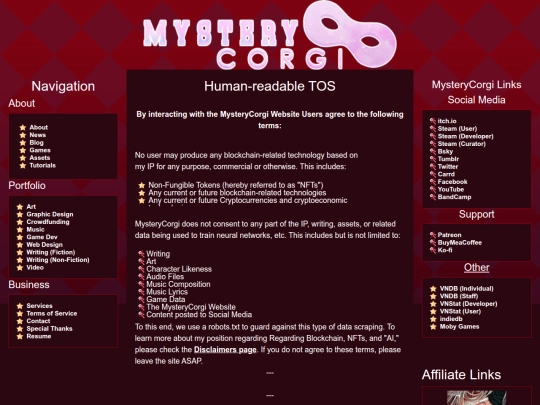Viewport: 540px width, 405px height.
Task: Open the Games page
Action: [40, 150]
